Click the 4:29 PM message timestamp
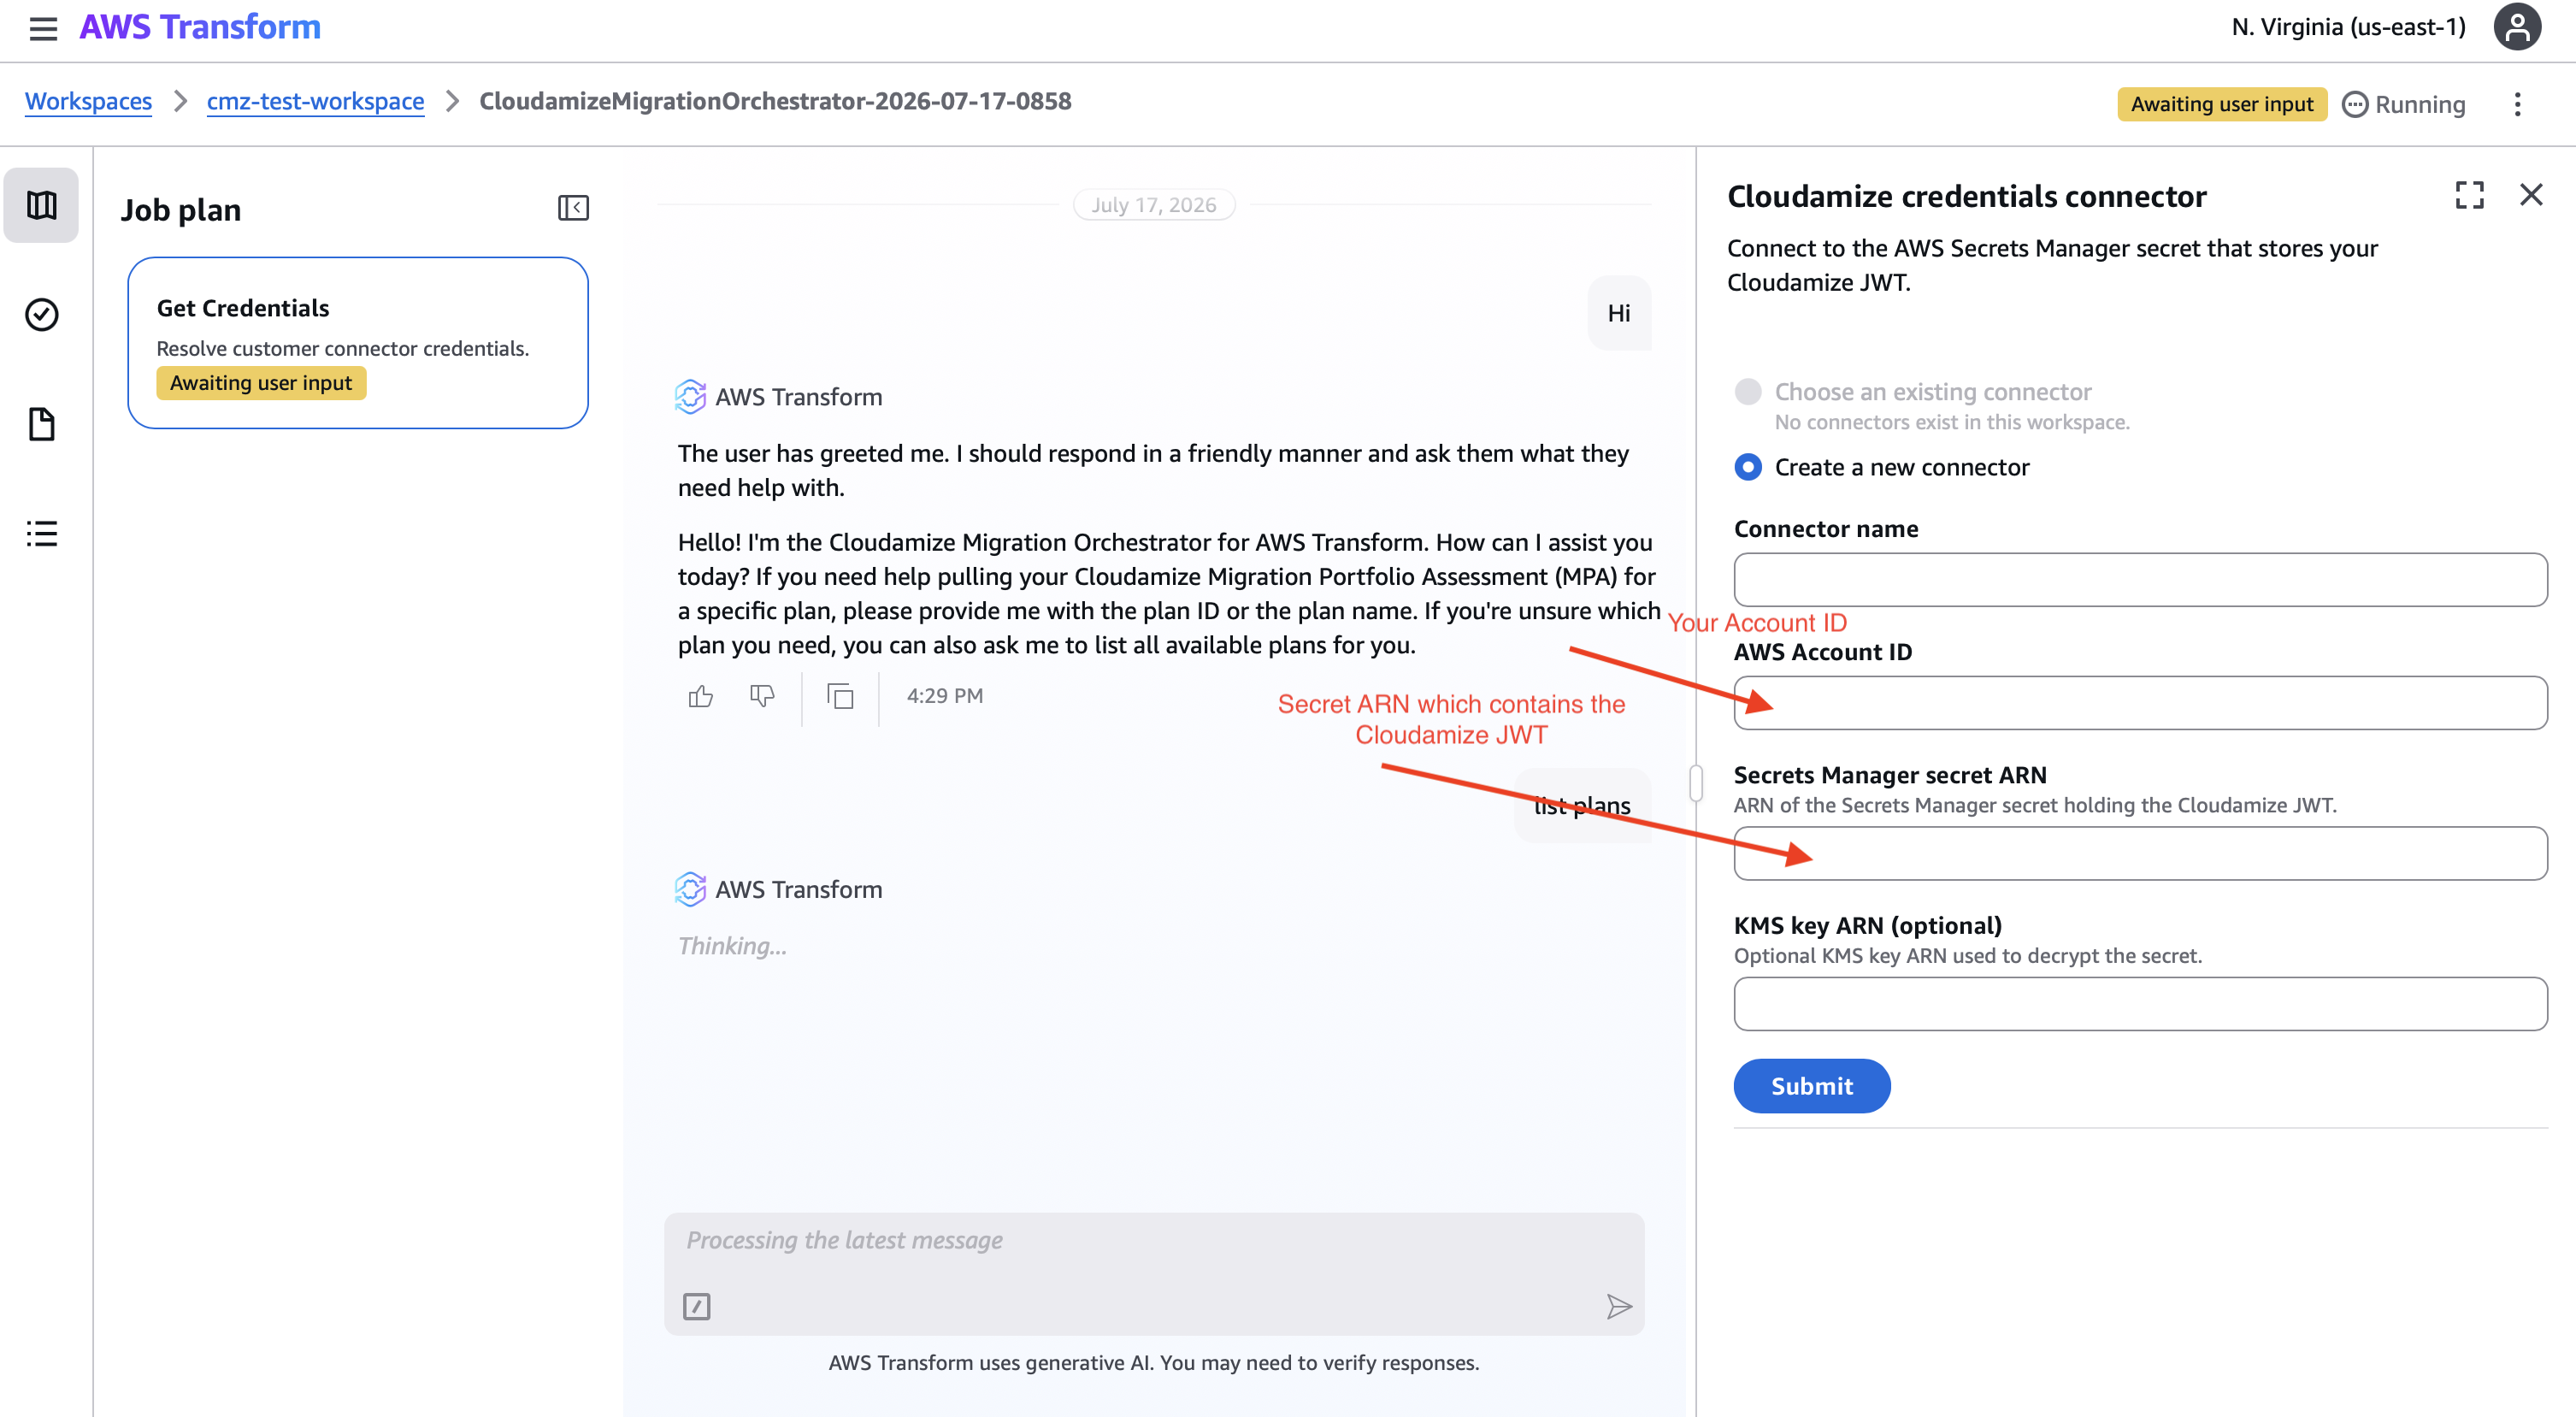Image resolution: width=2576 pixels, height=1417 pixels. [x=945, y=696]
